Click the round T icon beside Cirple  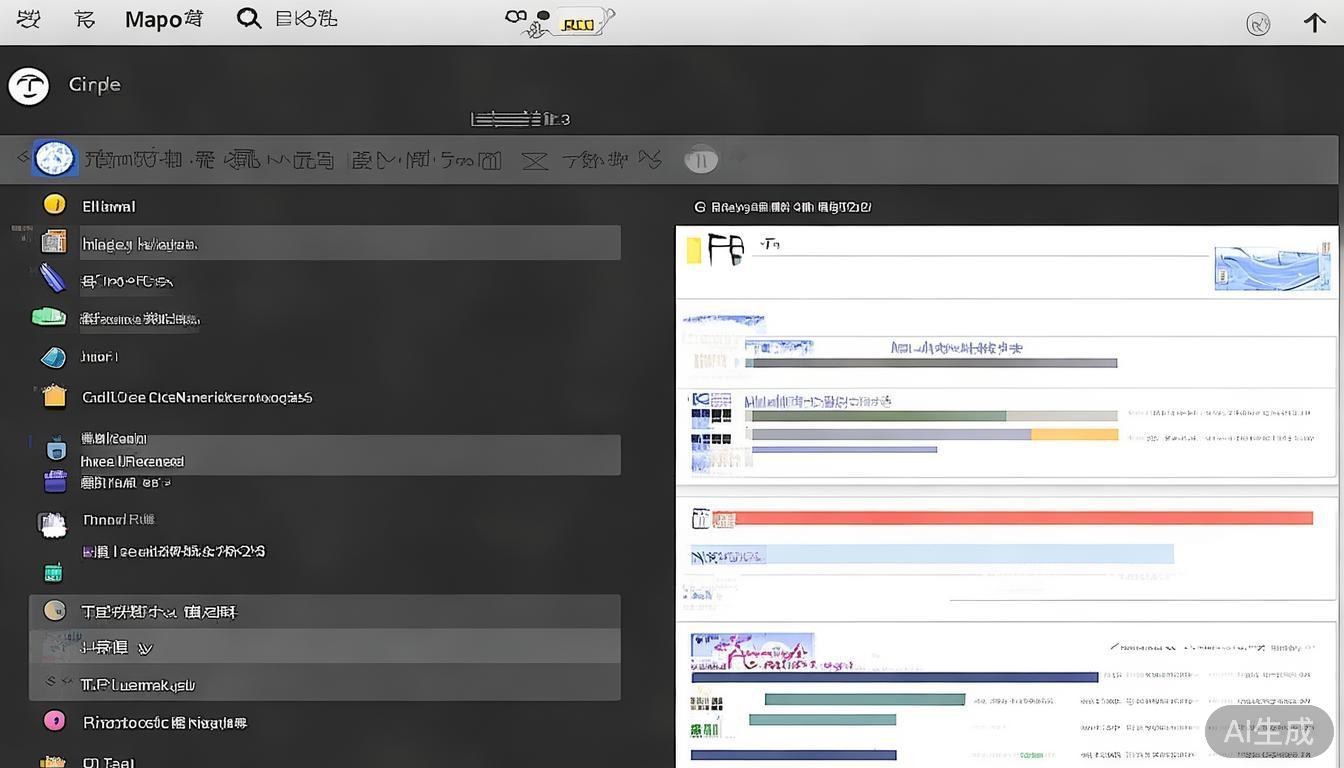(29, 86)
